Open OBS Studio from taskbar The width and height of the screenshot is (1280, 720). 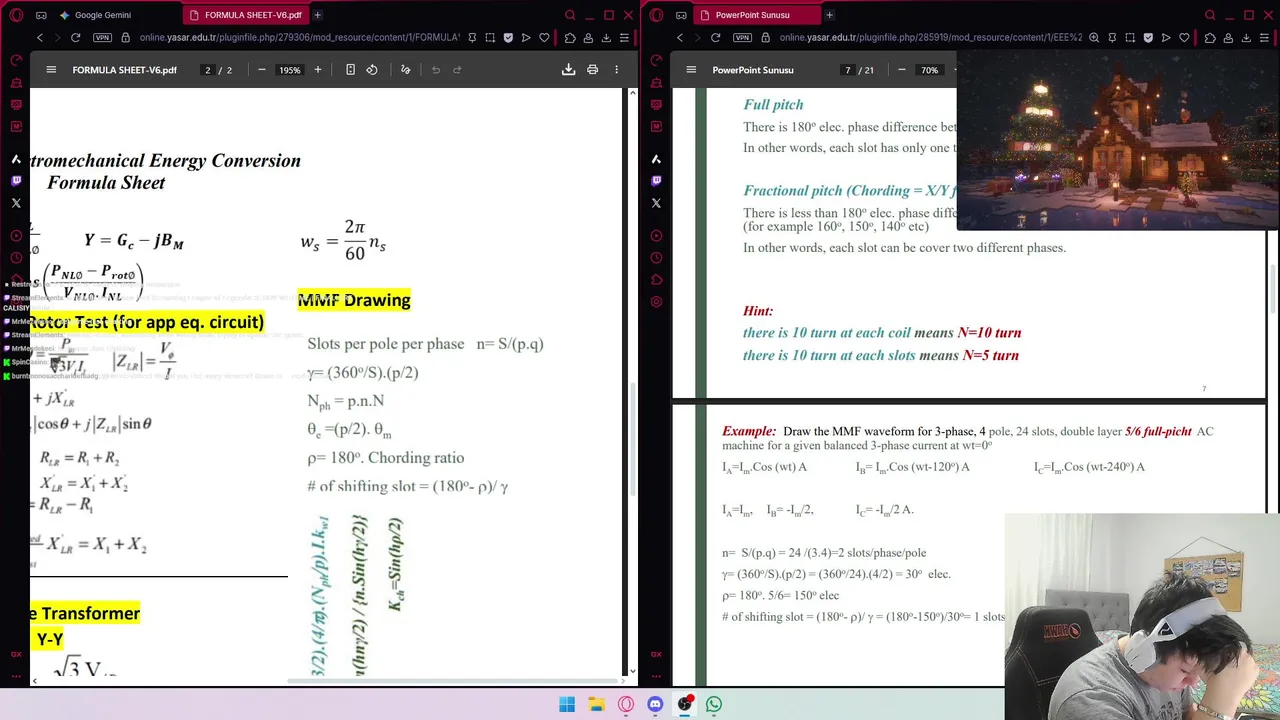coord(685,704)
